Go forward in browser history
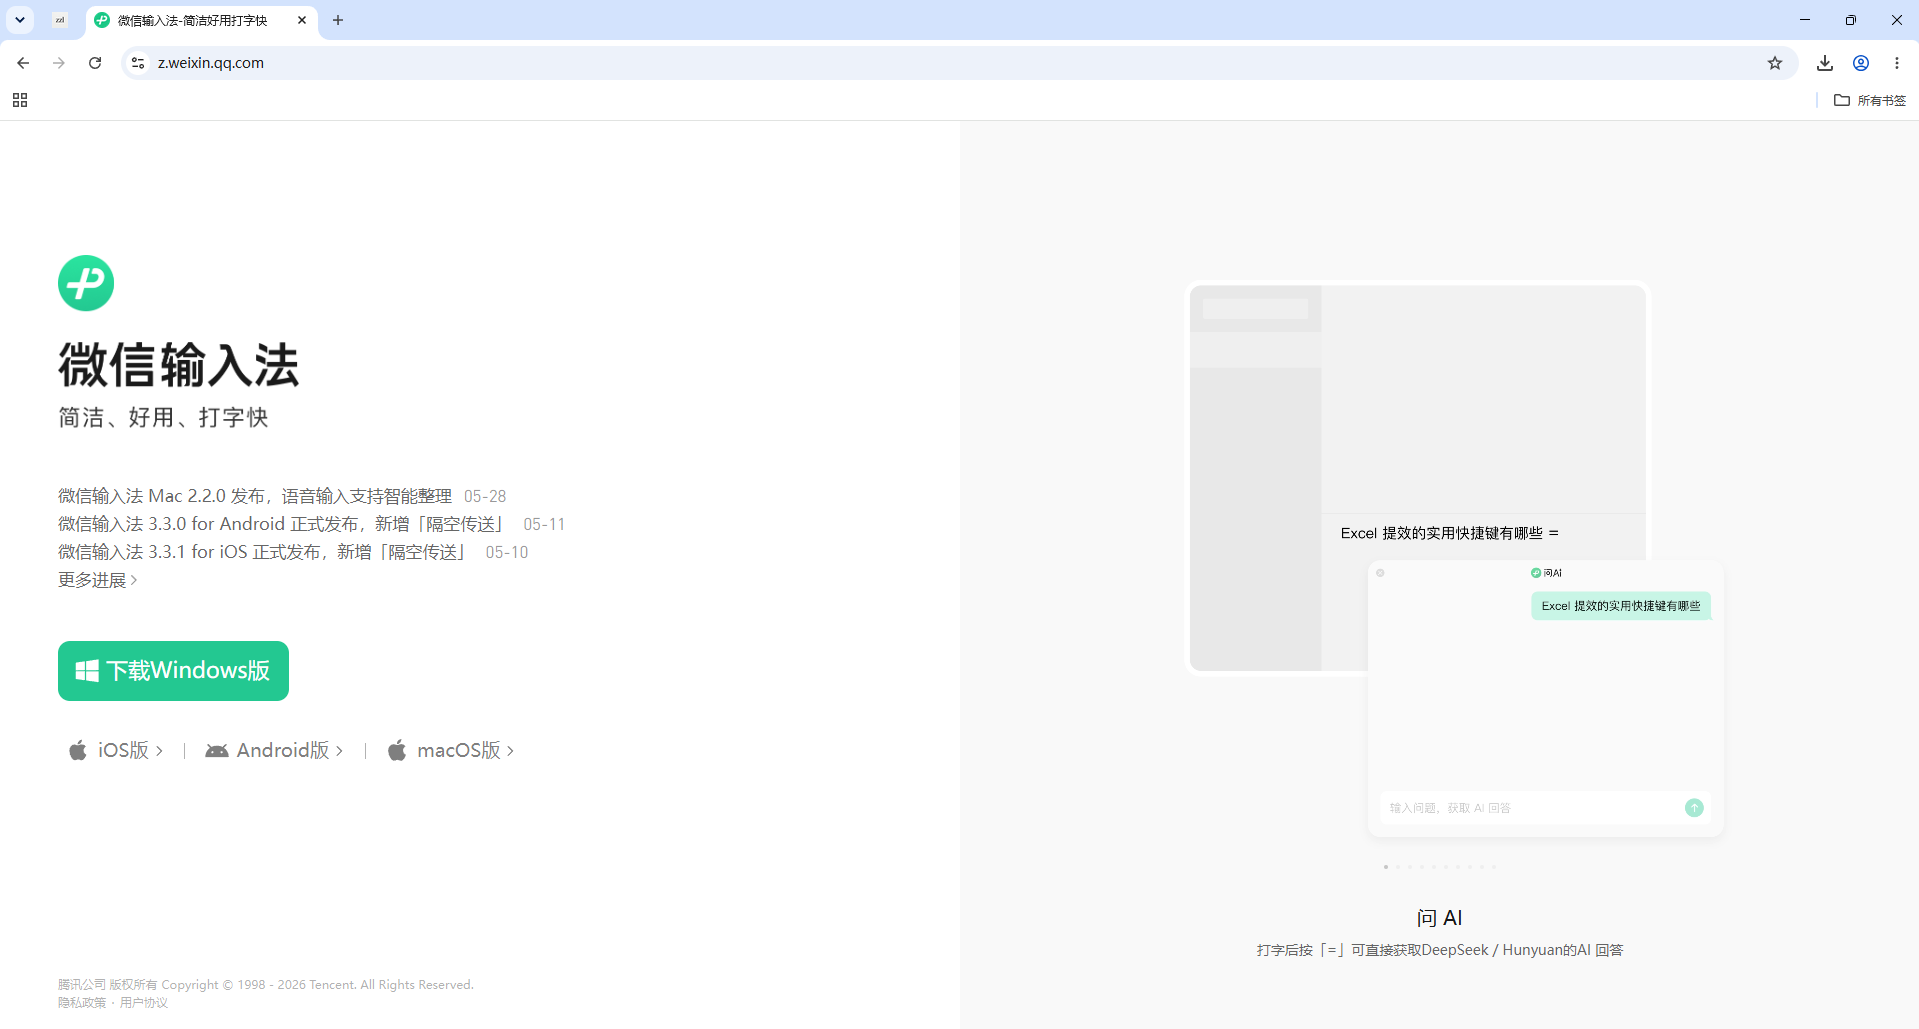 59,63
